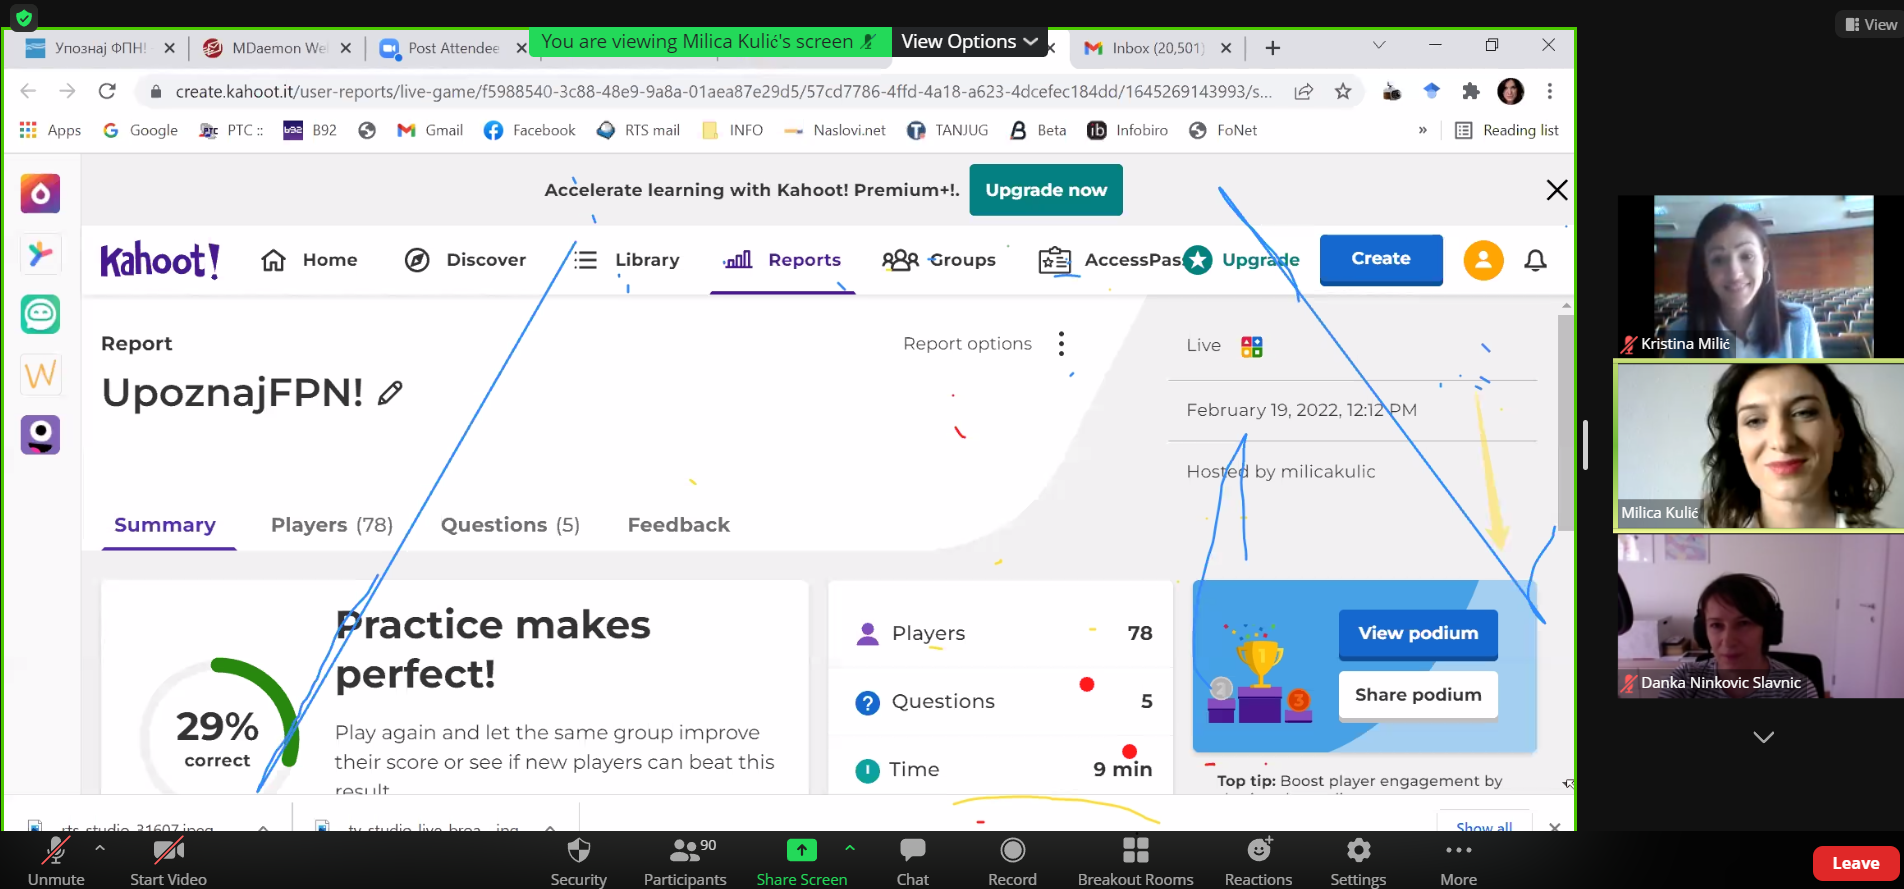Expand audio options arrow next to Unmute
The height and width of the screenshot is (889, 1904).
[x=100, y=847]
